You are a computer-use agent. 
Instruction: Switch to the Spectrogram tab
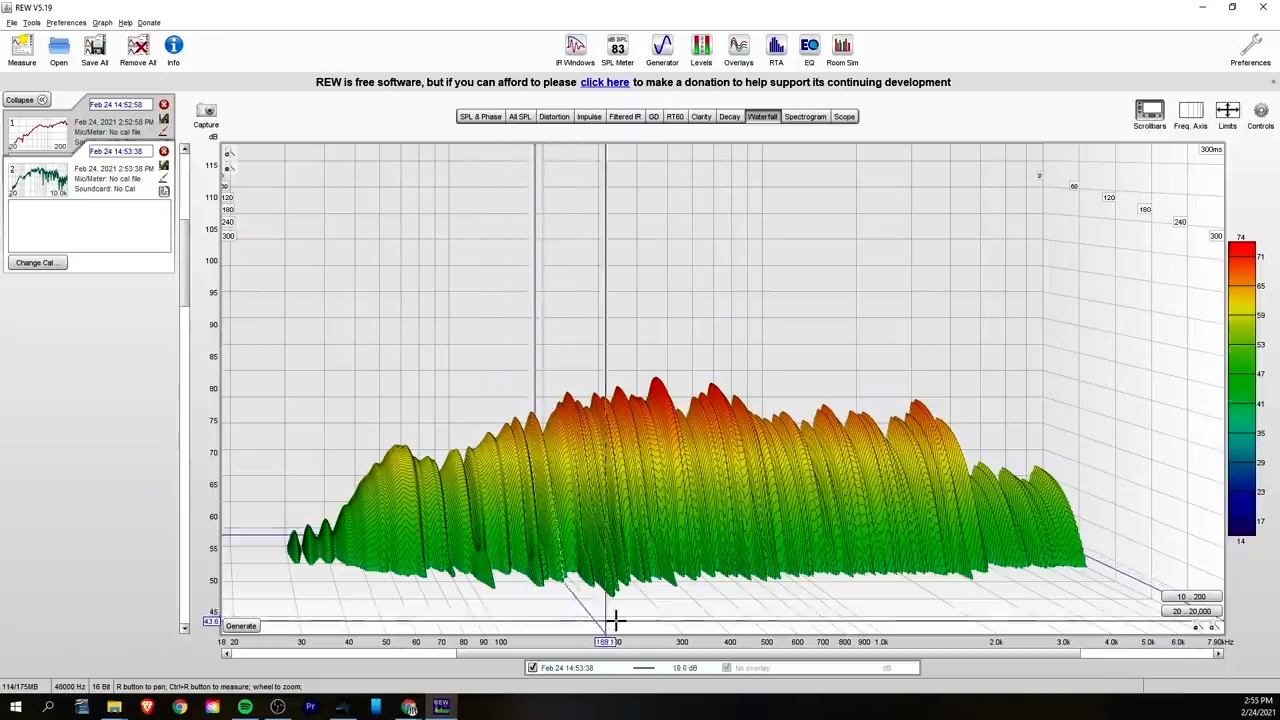pyautogui.click(x=805, y=117)
